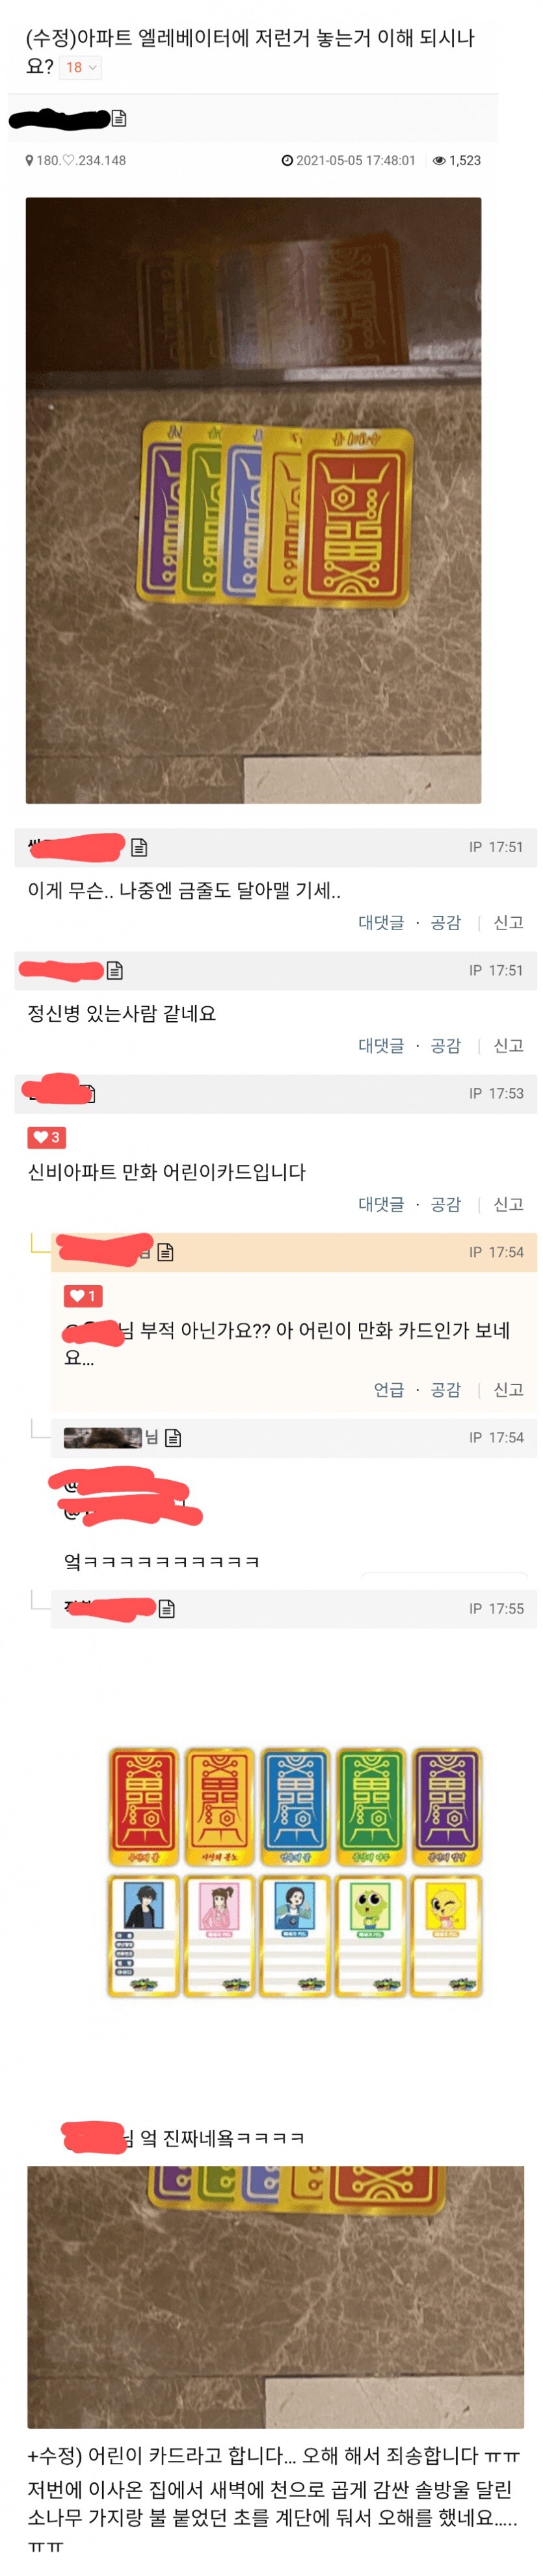Click 신고 under the 금줄 comment
The height and width of the screenshot is (2576, 543).
pyautogui.click(x=508, y=922)
